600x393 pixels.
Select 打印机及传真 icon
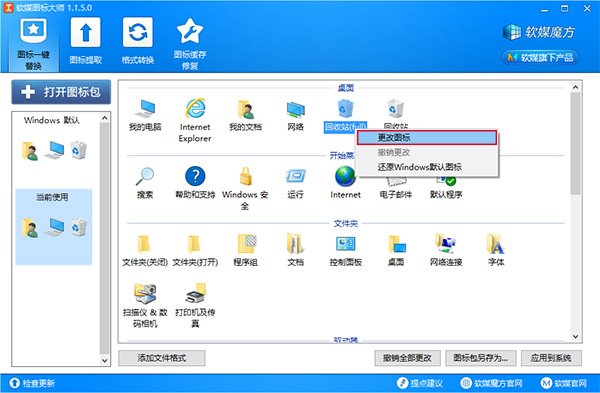point(195,305)
